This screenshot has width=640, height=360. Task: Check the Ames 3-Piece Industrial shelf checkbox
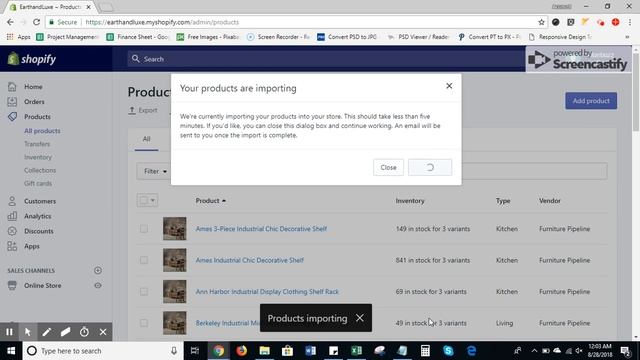pyautogui.click(x=144, y=229)
